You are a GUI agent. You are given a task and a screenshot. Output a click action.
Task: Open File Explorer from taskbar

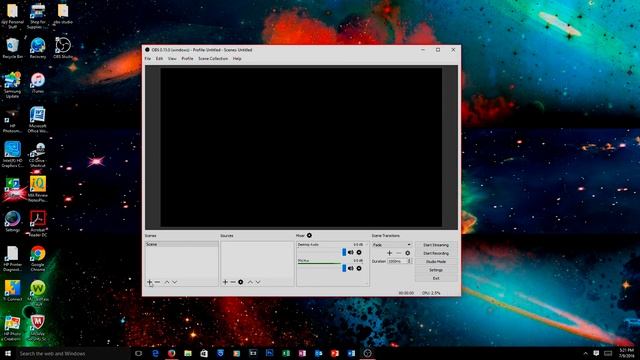[188, 353]
